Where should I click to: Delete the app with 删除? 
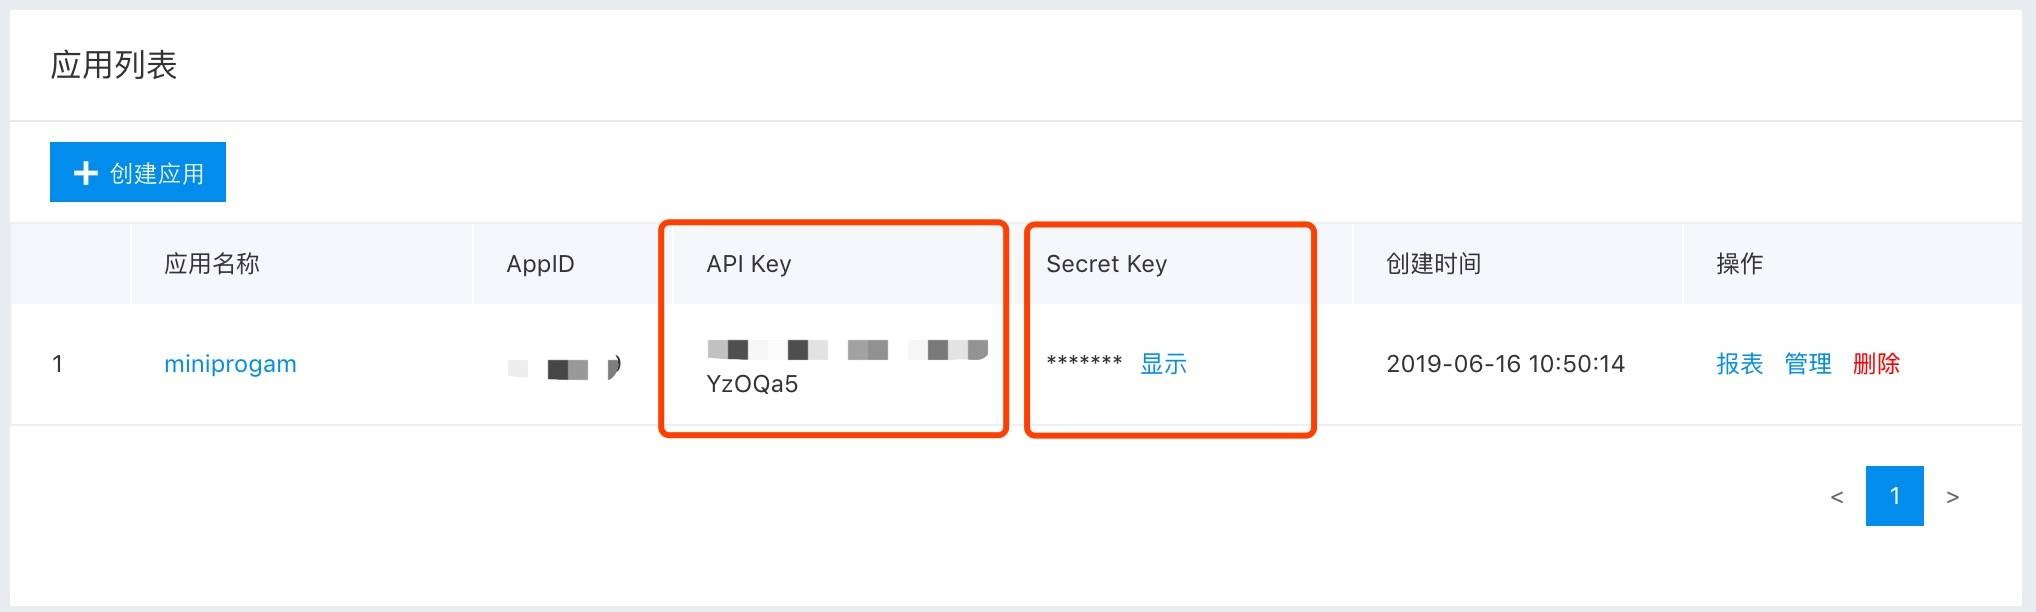click(1876, 364)
